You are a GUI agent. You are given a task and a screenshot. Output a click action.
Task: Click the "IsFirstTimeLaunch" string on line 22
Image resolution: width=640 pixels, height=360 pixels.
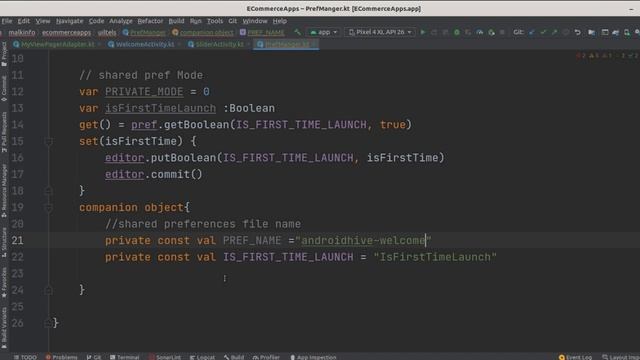coord(435,257)
